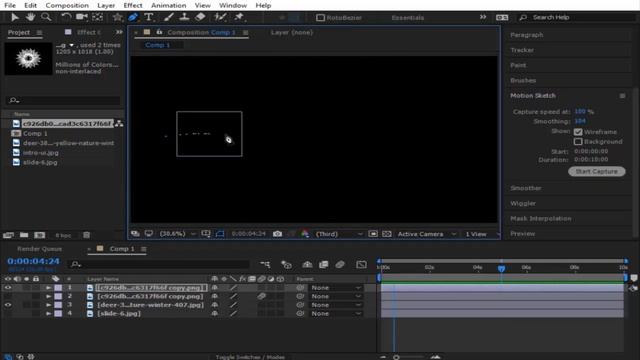The width and height of the screenshot is (640, 360).
Task: Click the timeline zoom slider handle
Action: pos(396,357)
